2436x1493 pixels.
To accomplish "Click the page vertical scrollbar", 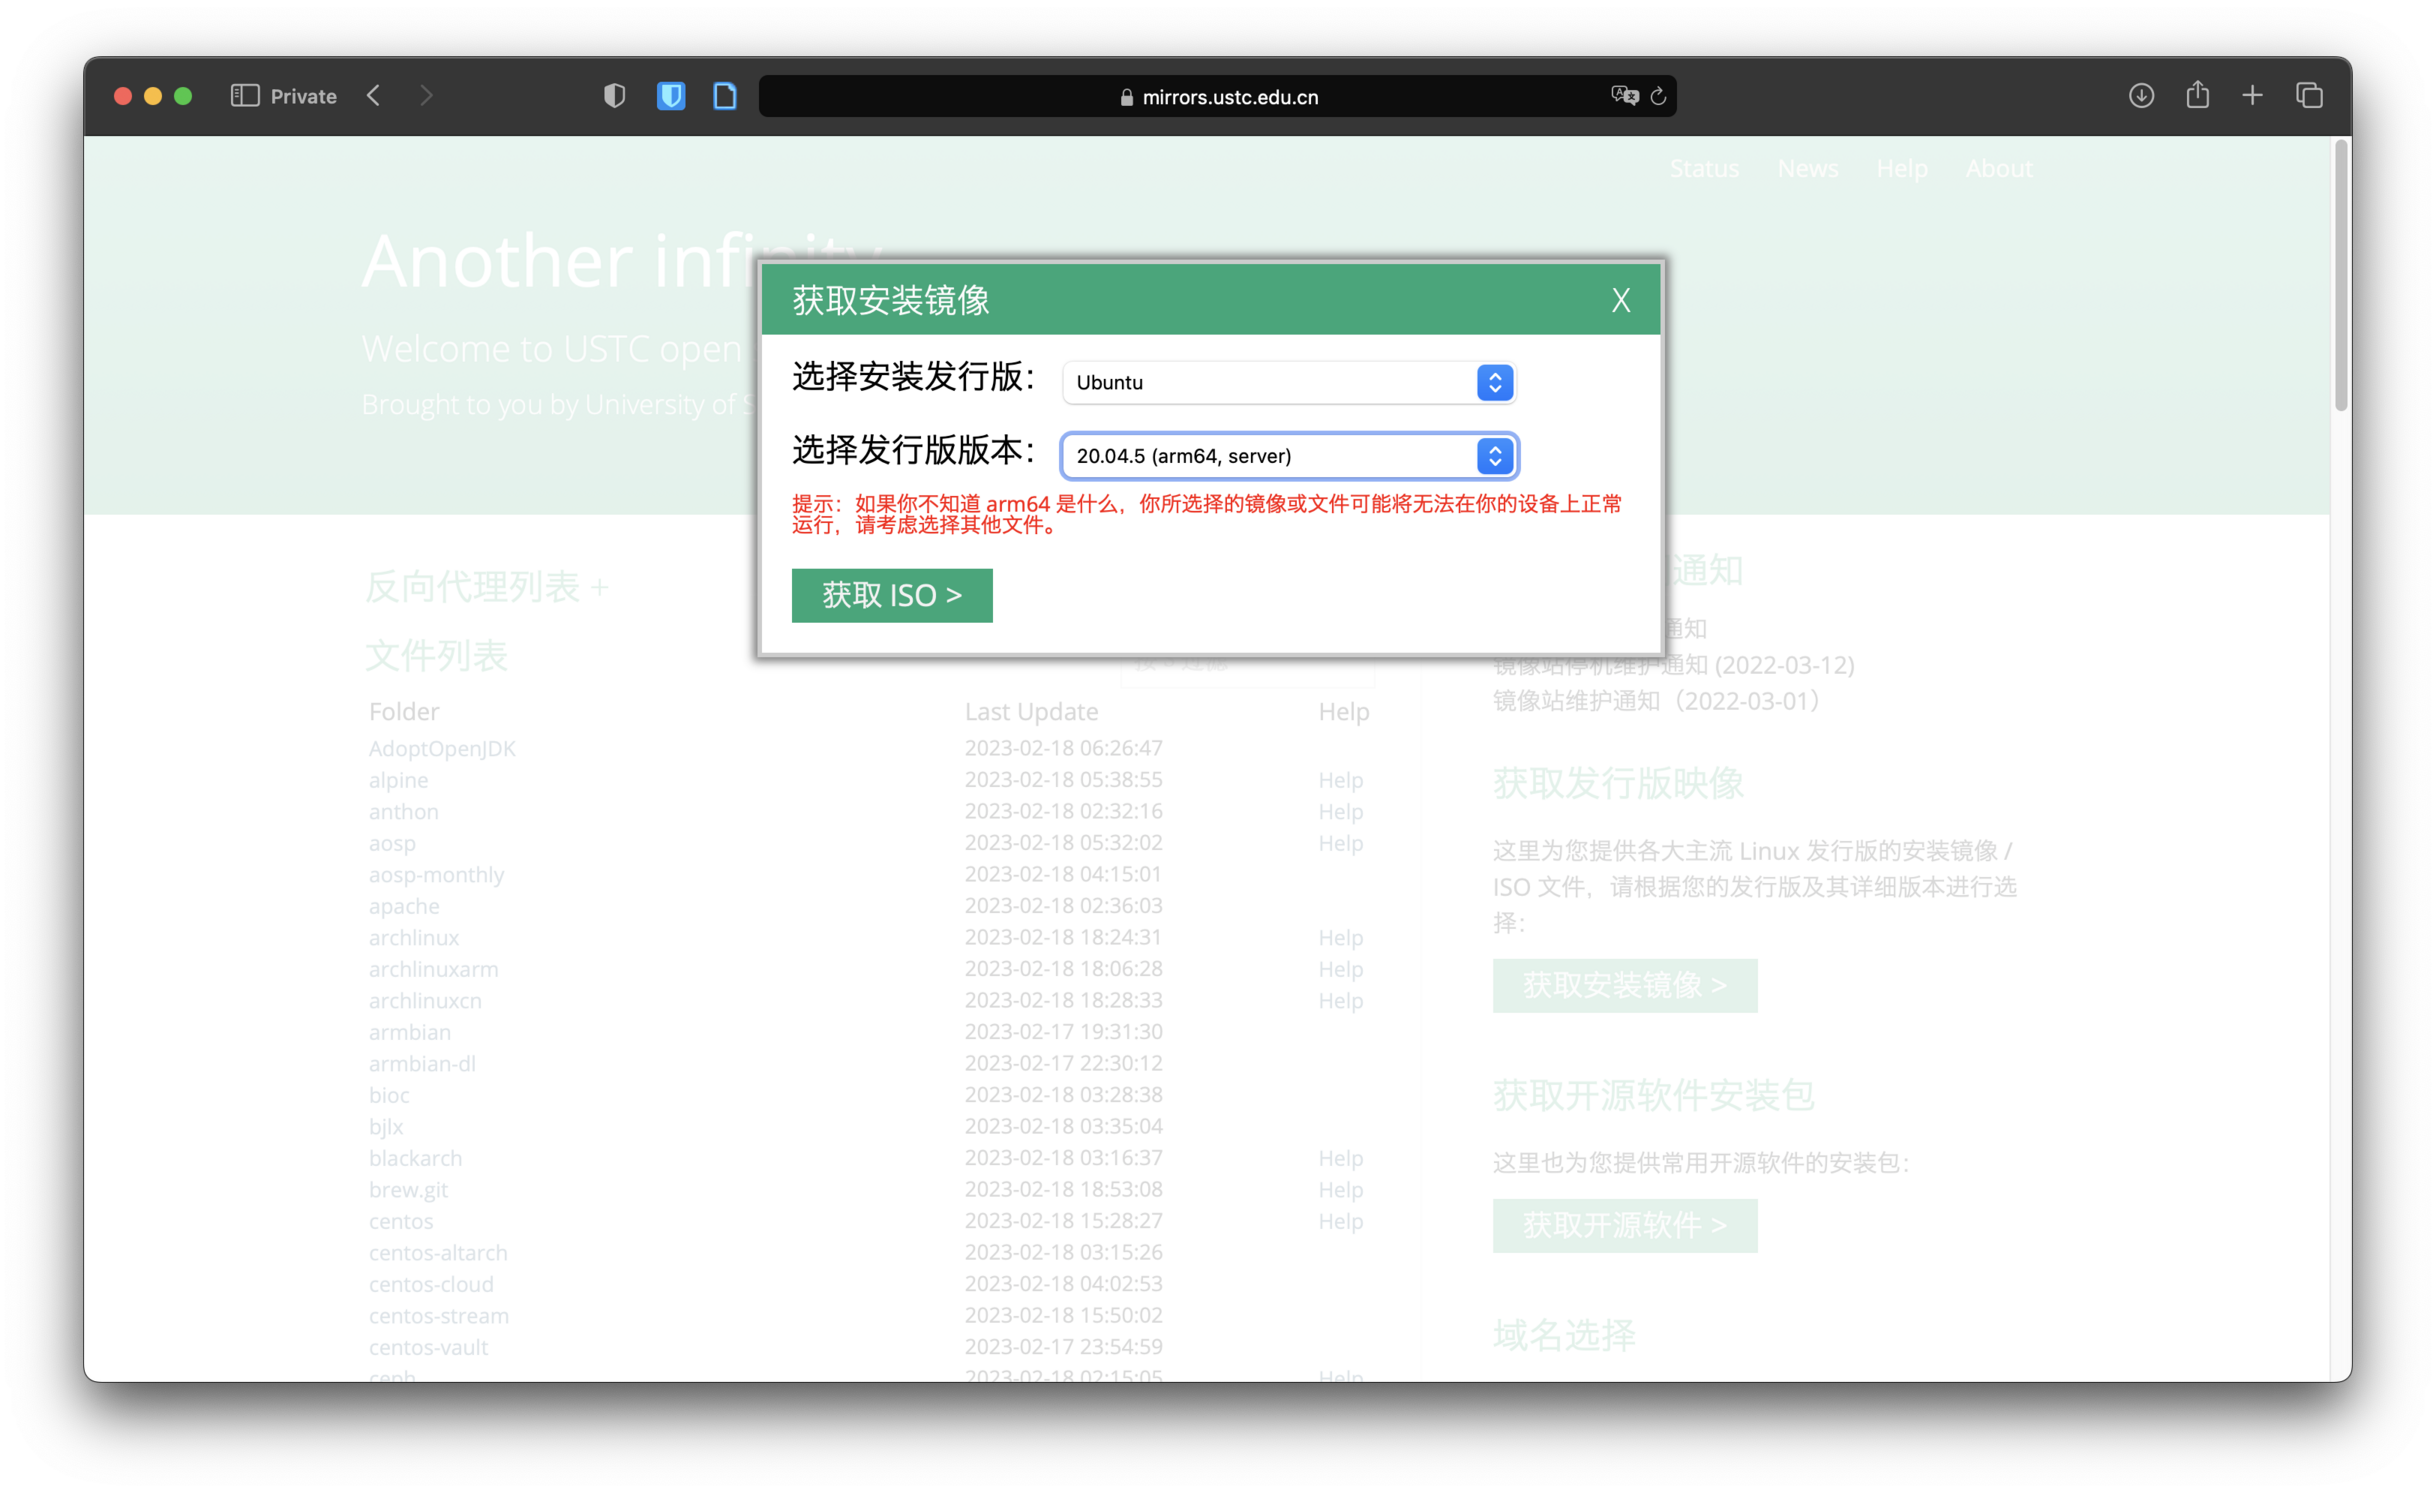I will [x=2340, y=276].
